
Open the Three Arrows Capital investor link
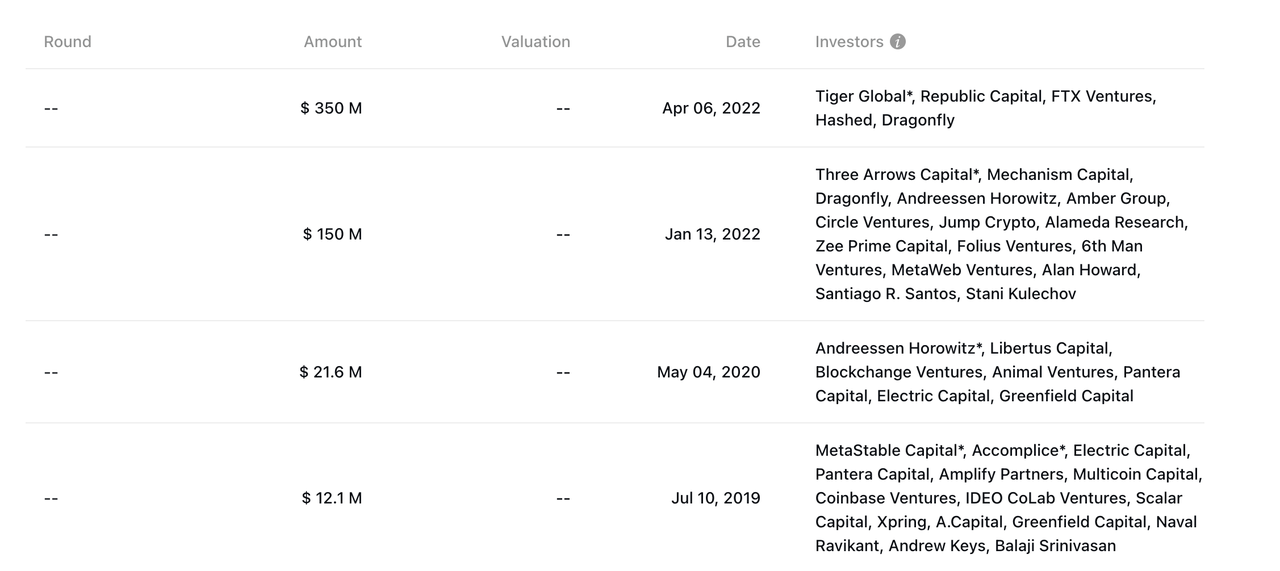click(x=893, y=174)
